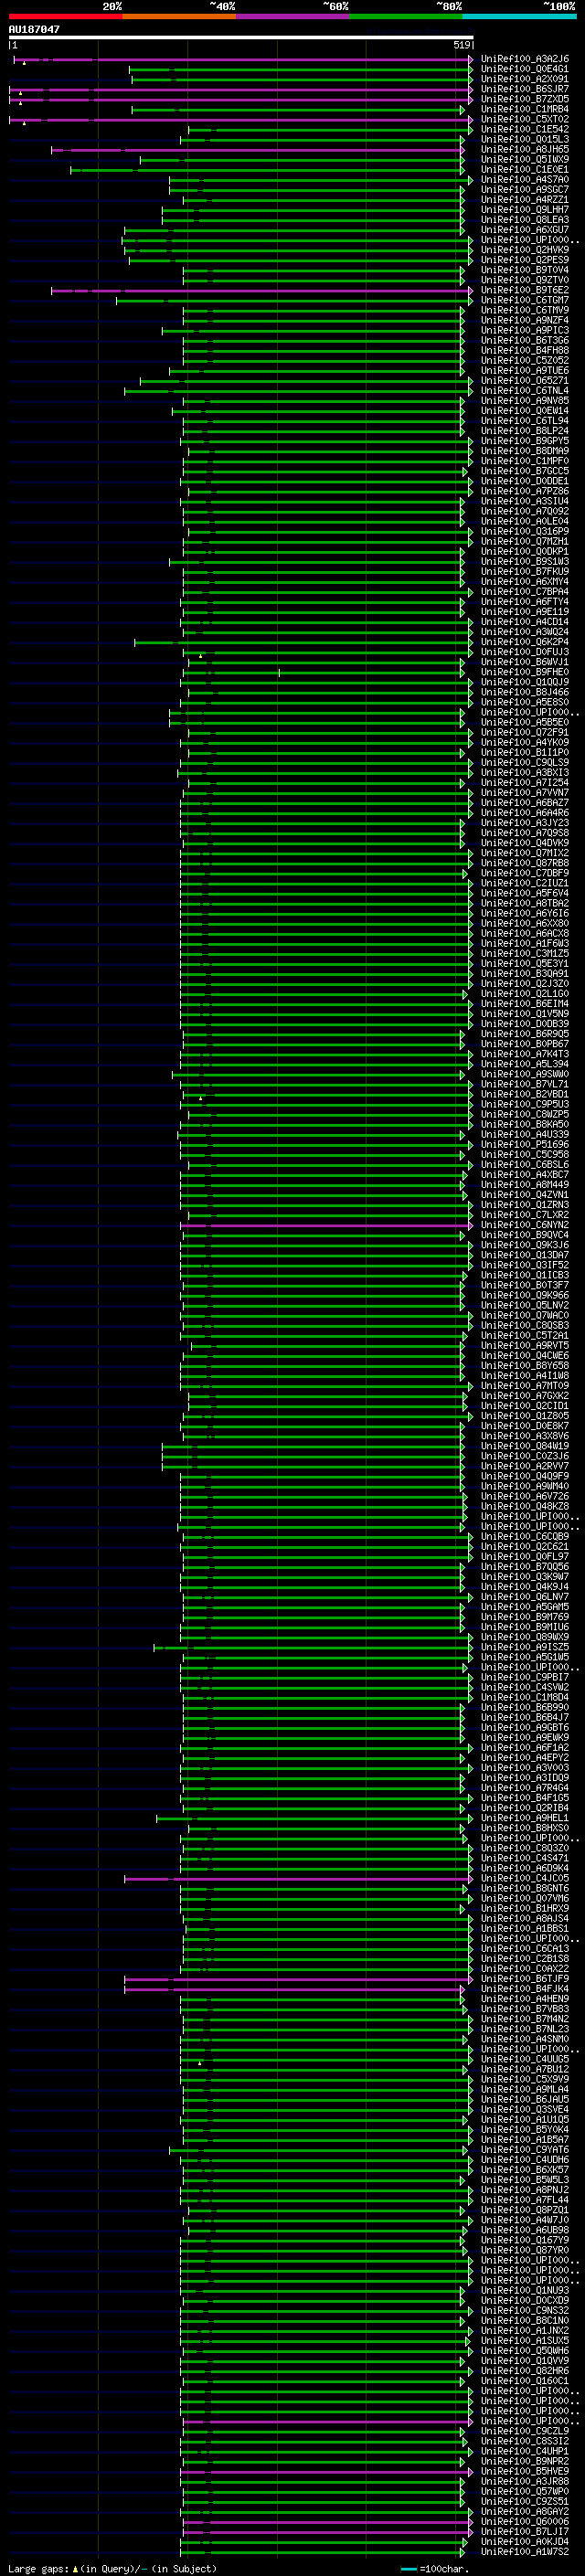Select hit label UniRef100_A8JH65
585x2576 pixels.
coord(524,149)
